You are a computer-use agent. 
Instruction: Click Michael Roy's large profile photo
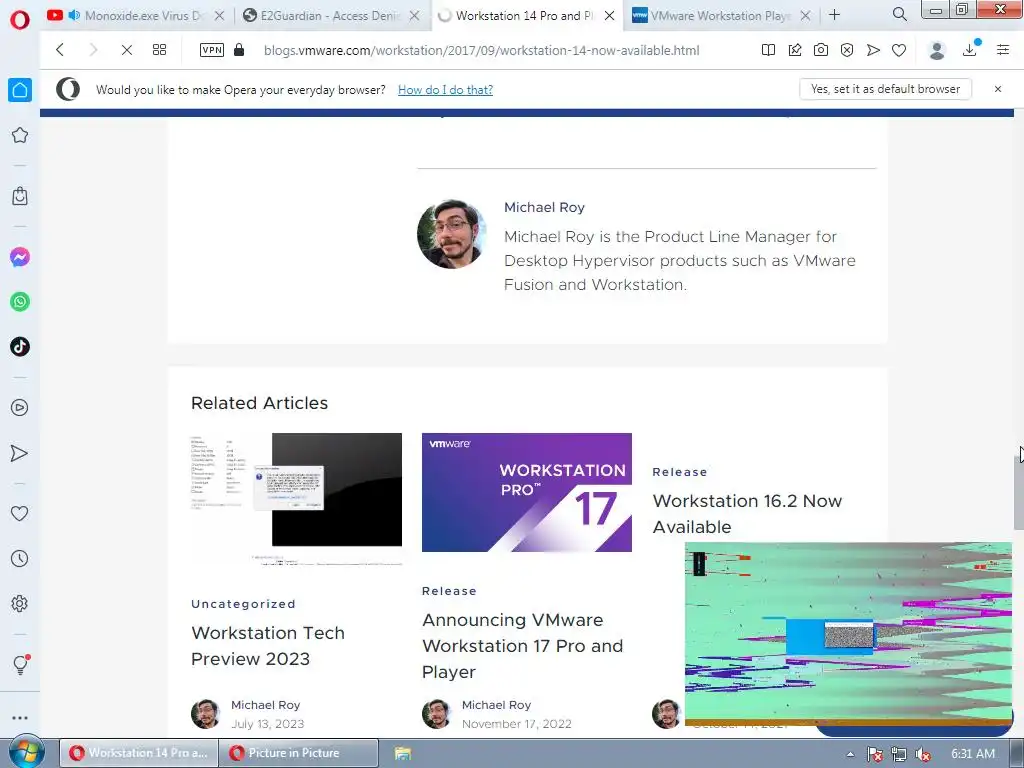tap(451, 234)
